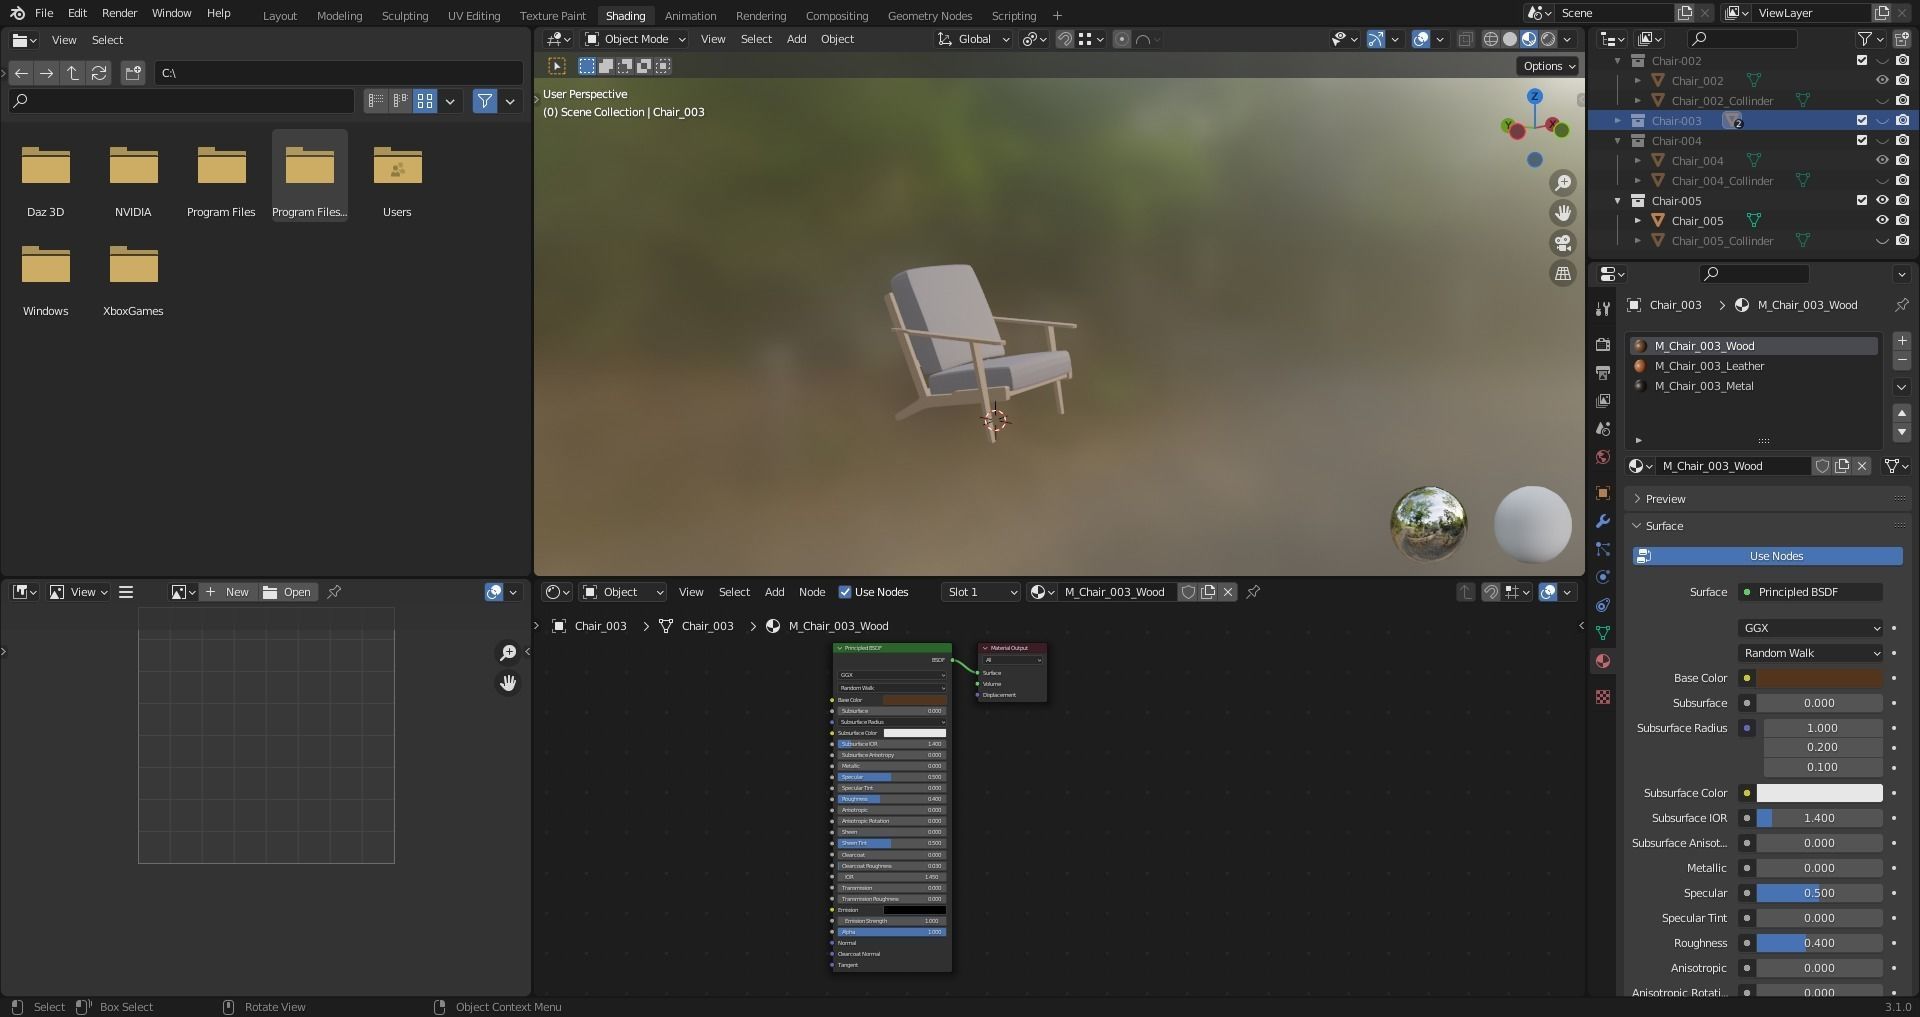Click the outliner search field
Viewport: 1920px width, 1017px height.
[1741, 39]
